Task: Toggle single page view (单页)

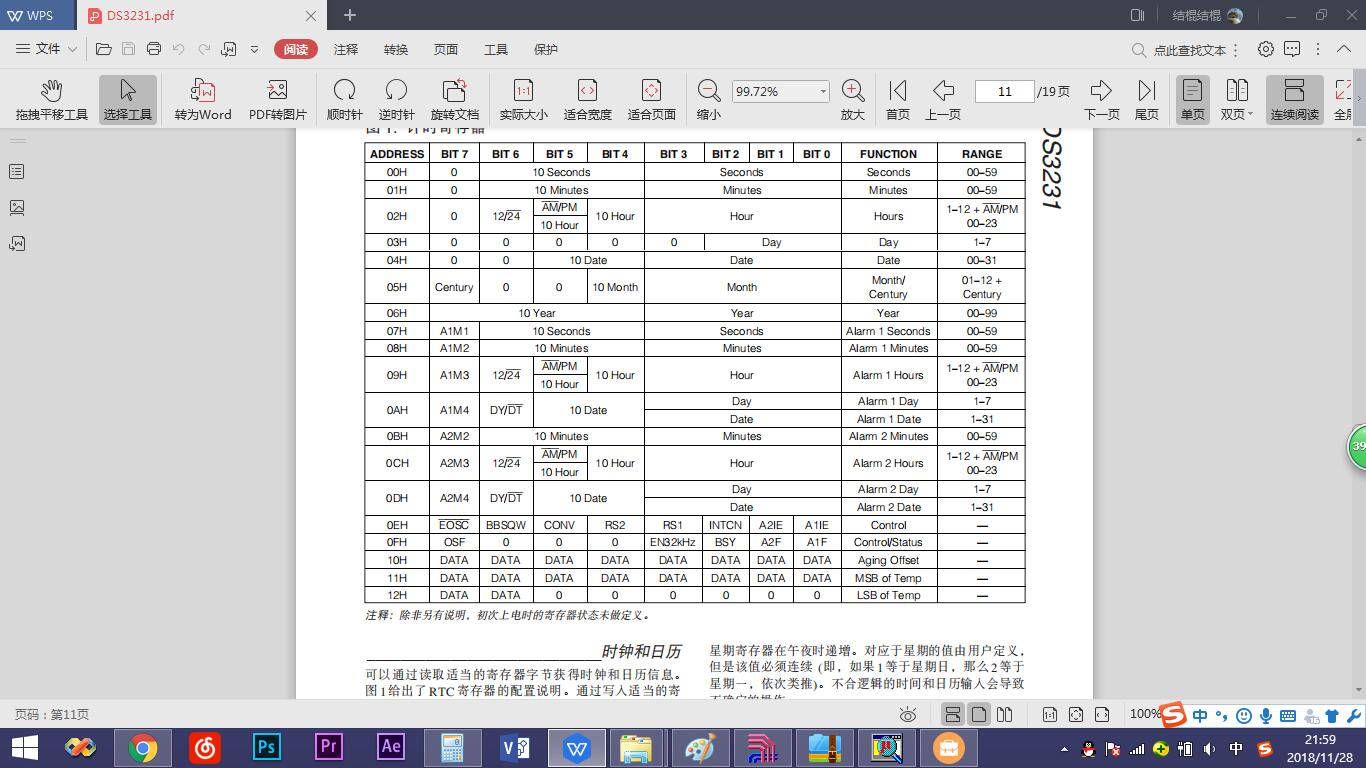Action: click(1192, 100)
